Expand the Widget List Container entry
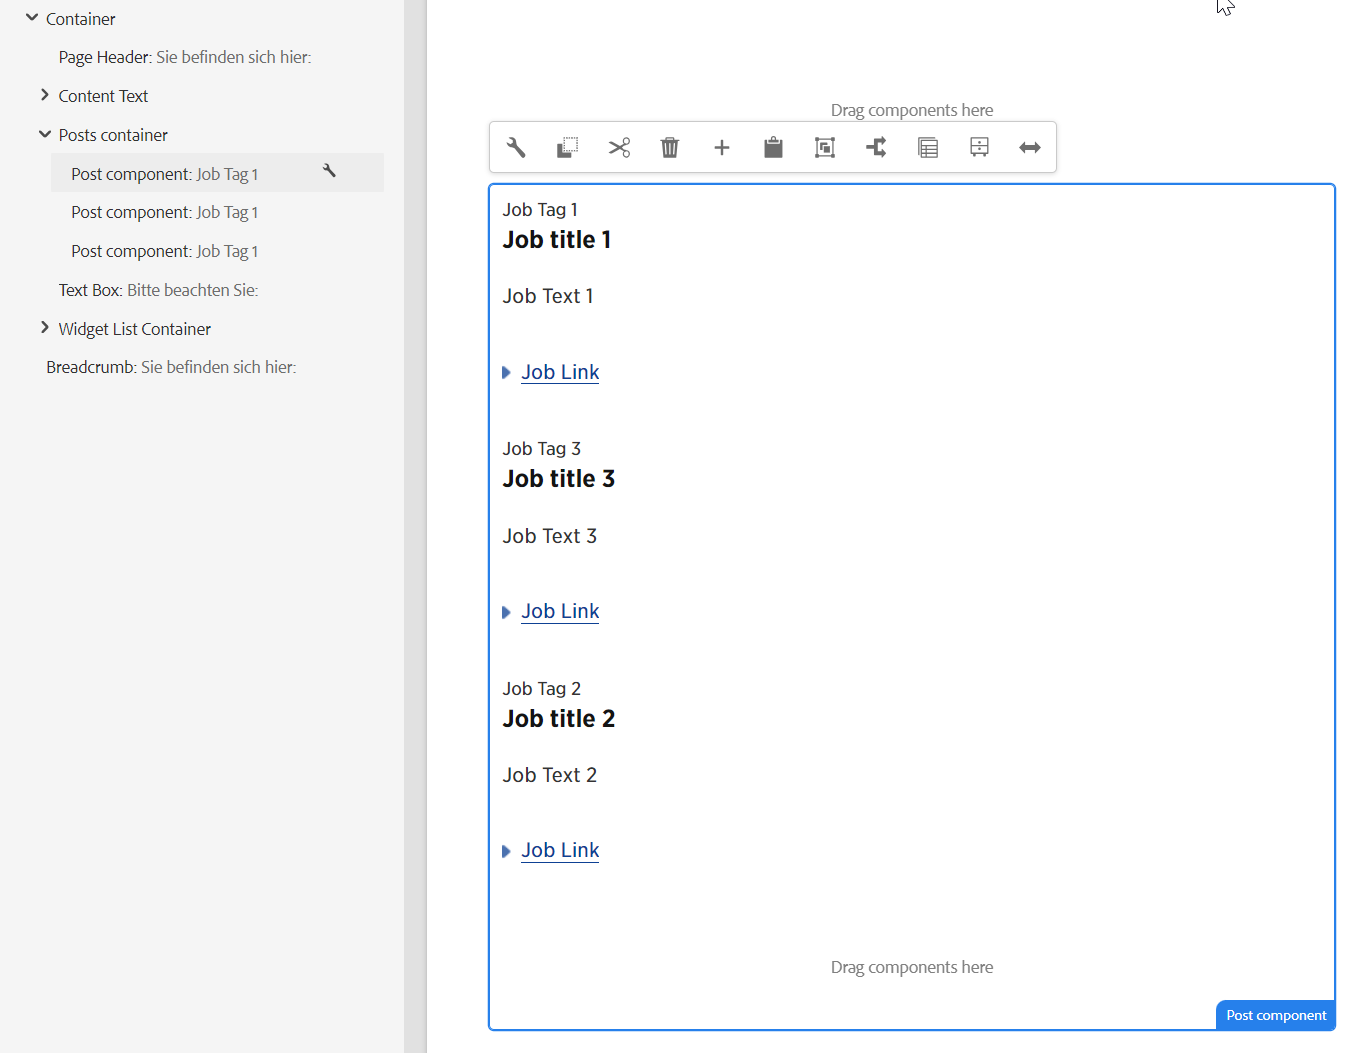Image resolution: width=1351 pixels, height=1053 pixels. tap(44, 328)
